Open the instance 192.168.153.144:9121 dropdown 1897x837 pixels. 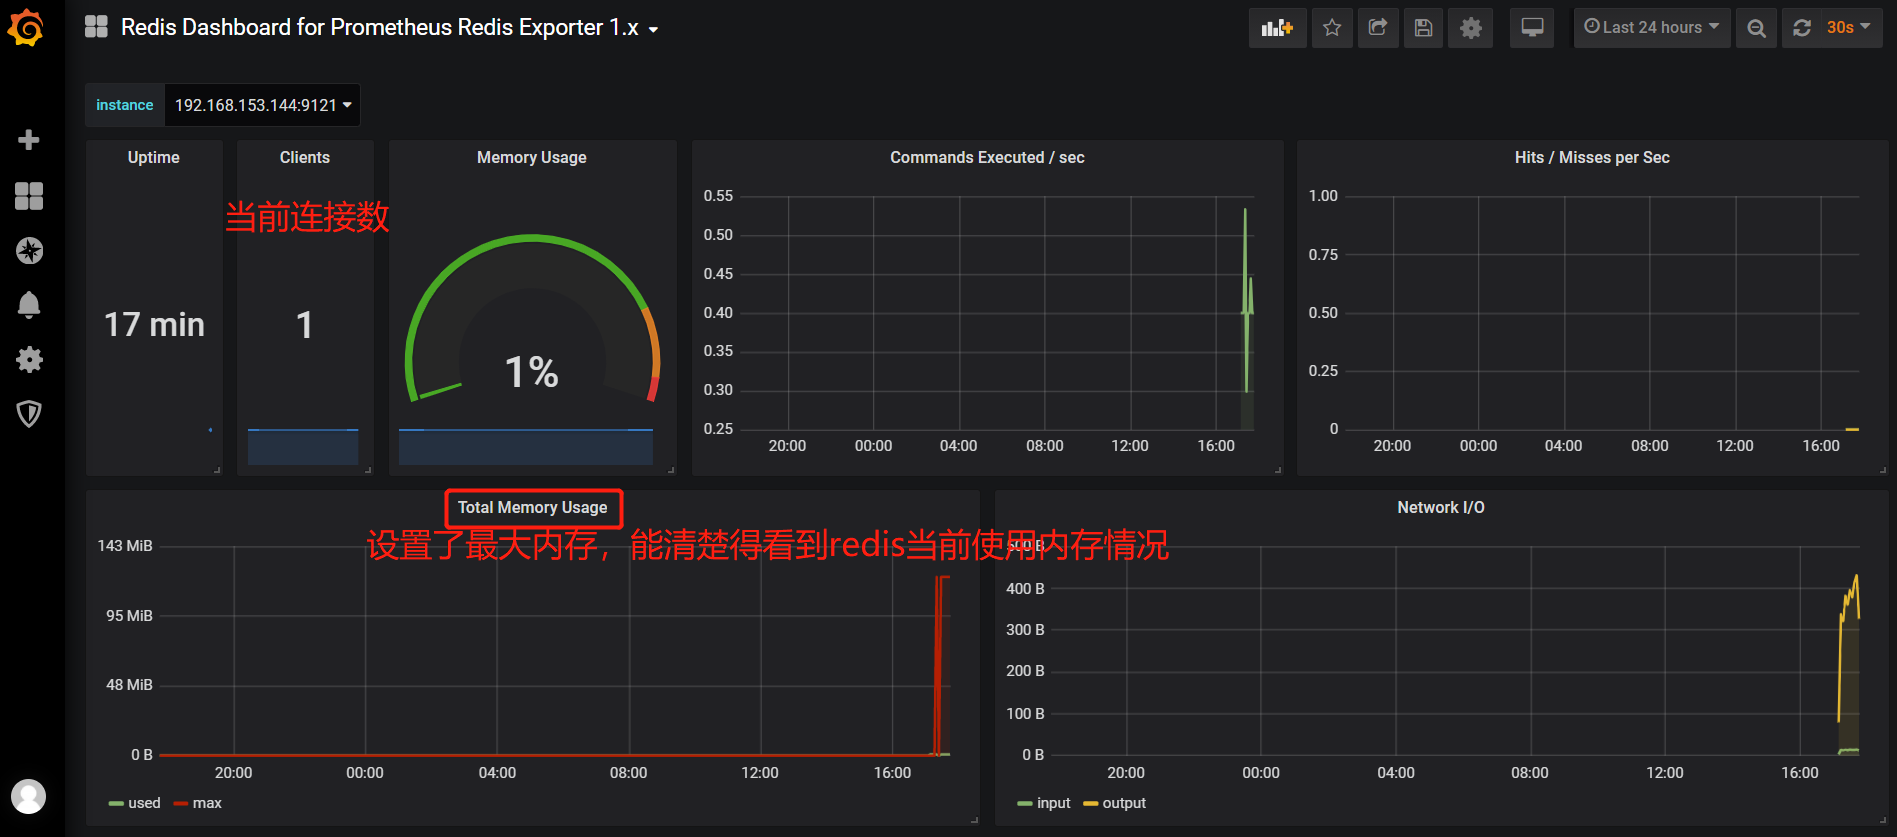[x=262, y=105]
